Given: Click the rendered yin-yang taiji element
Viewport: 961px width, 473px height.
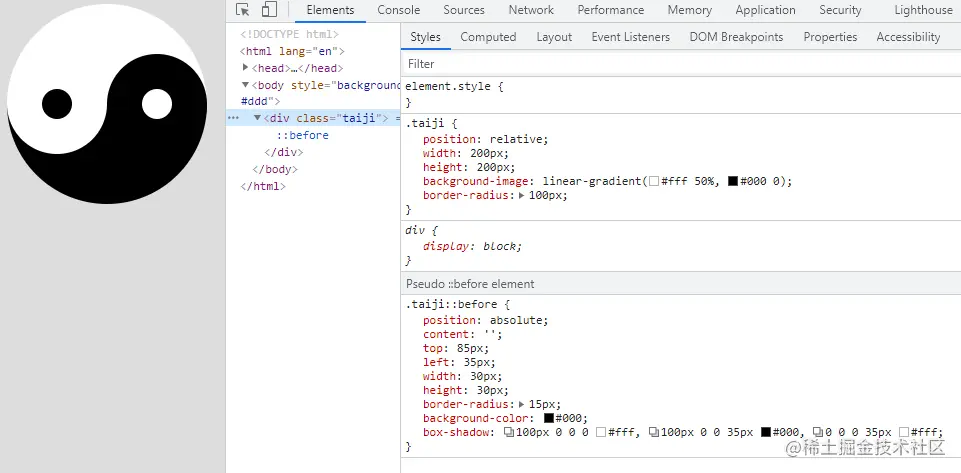Looking at the screenshot, I should coord(107,104).
